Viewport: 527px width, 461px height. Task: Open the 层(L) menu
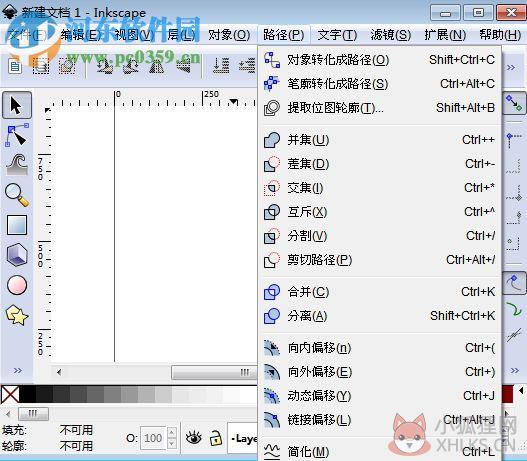[181, 35]
